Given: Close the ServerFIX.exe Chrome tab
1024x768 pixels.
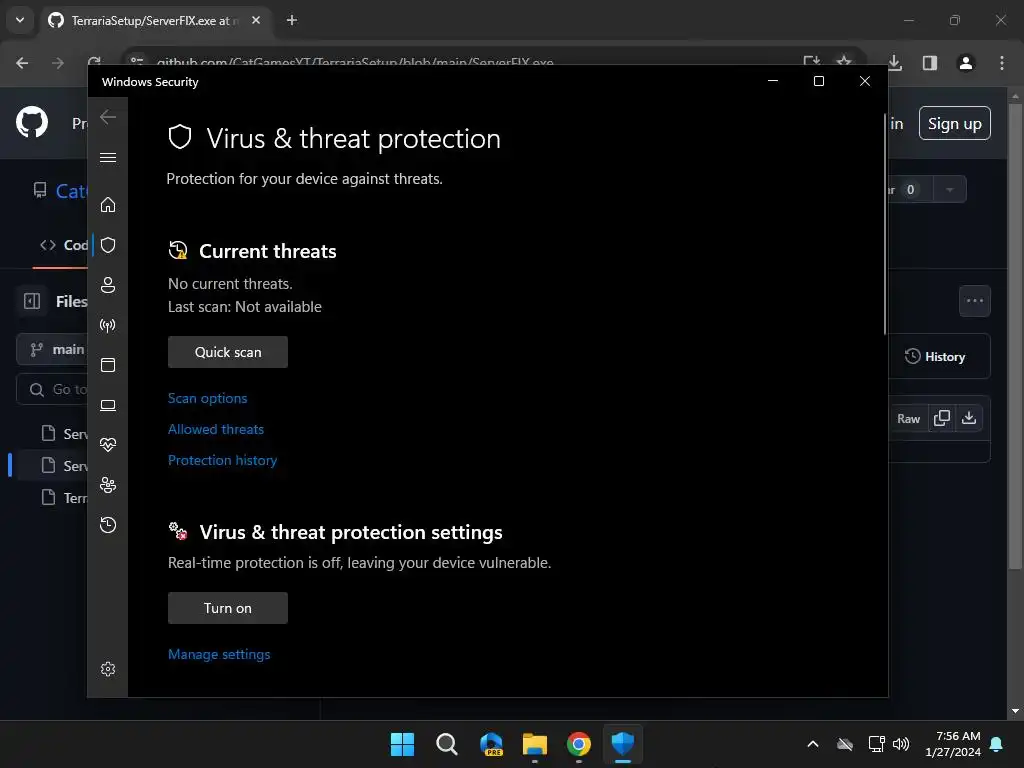Looking at the screenshot, I should (x=256, y=20).
